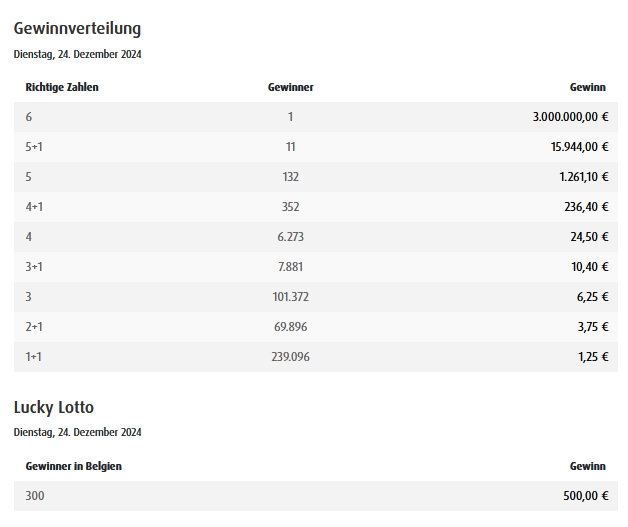Select the jackpot amount 3.000.000,00 €
The width and height of the screenshot is (628, 527).
pyautogui.click(x=570, y=117)
